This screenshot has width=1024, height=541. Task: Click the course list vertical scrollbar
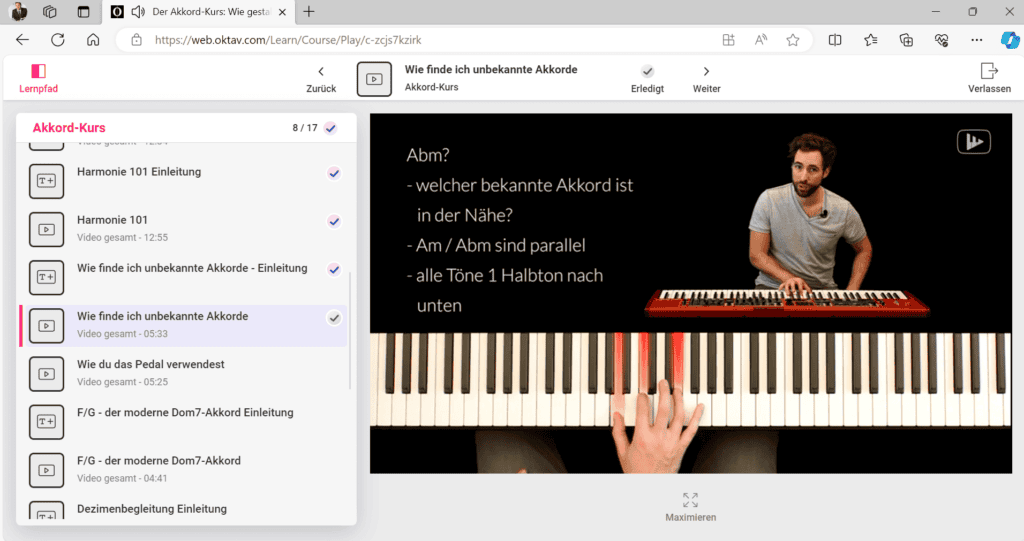(x=350, y=330)
